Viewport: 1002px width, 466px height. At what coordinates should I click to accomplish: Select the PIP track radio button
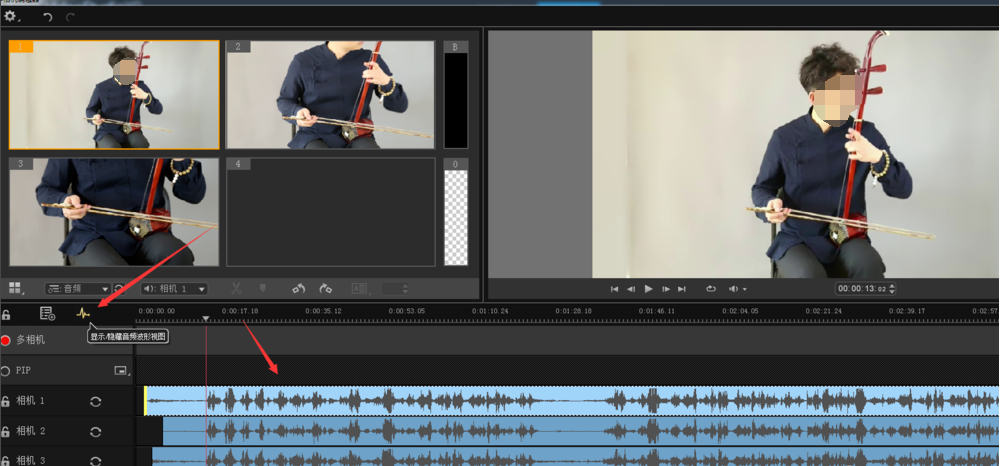6,370
